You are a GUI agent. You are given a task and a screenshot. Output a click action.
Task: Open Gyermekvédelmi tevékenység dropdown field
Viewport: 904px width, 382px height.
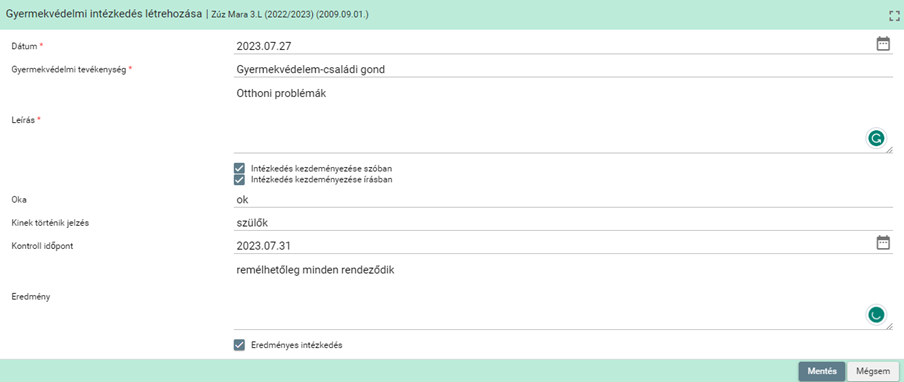click(x=563, y=70)
